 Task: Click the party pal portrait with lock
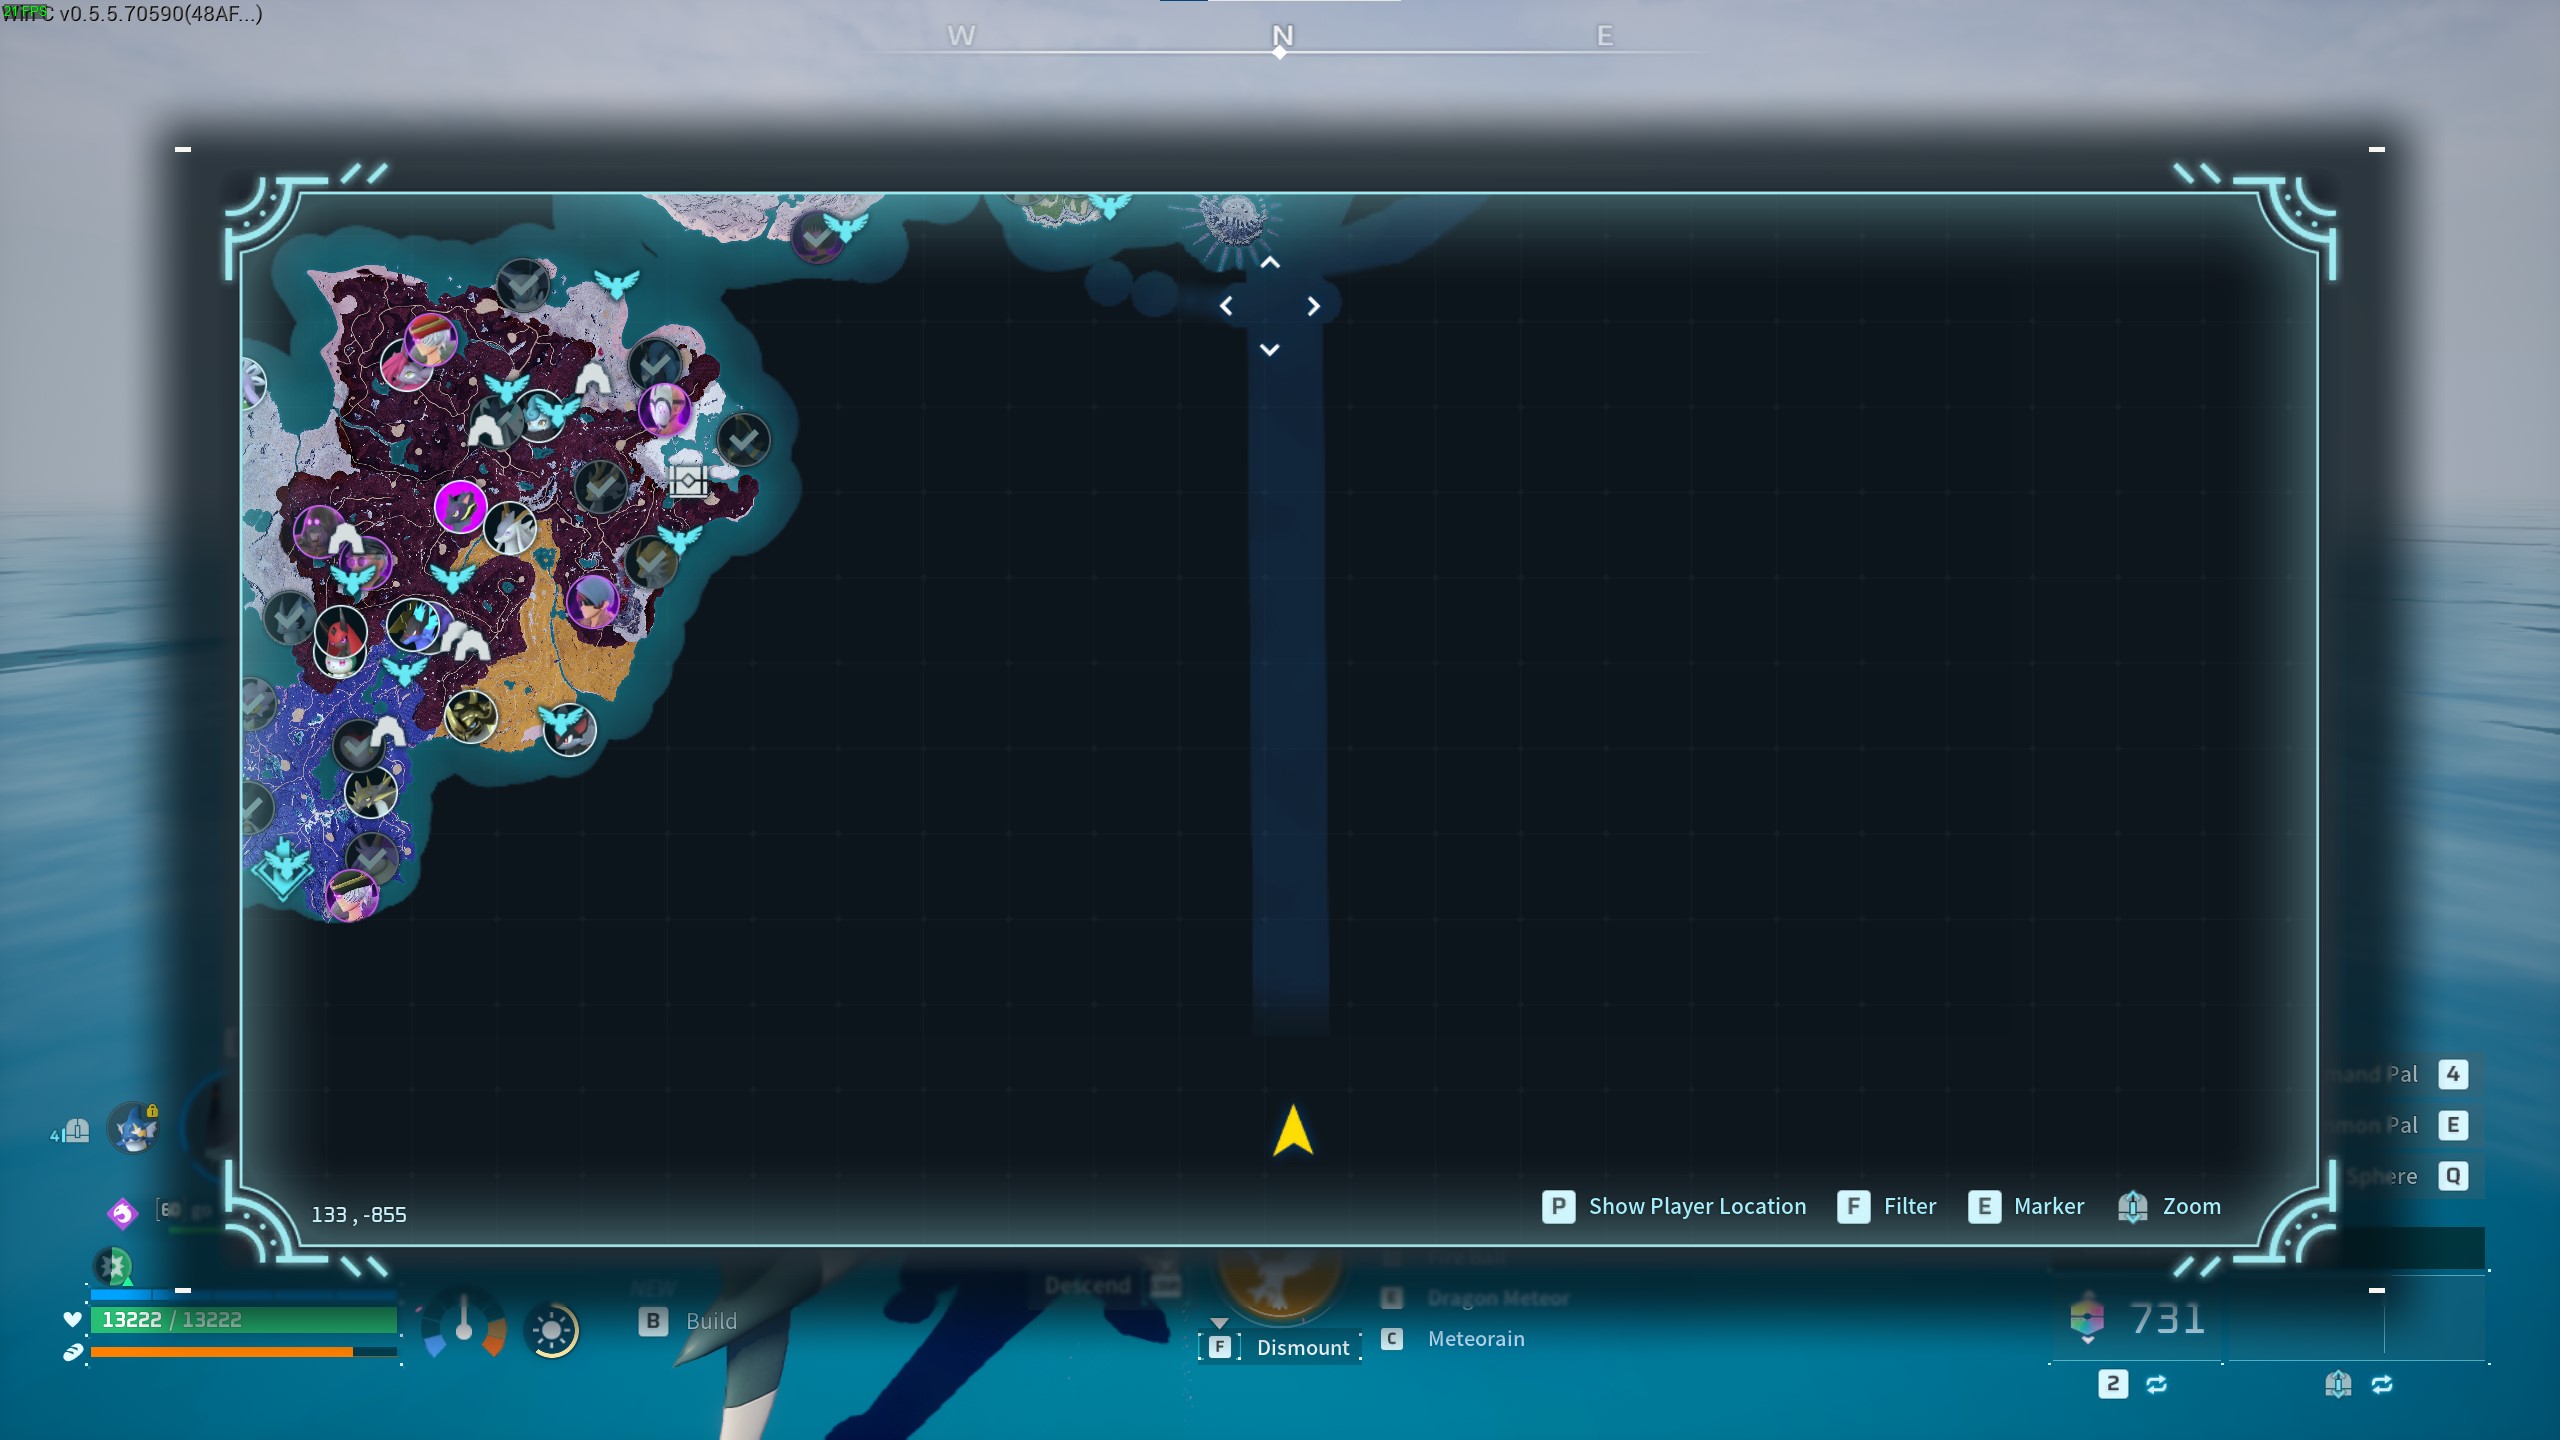(x=134, y=1128)
